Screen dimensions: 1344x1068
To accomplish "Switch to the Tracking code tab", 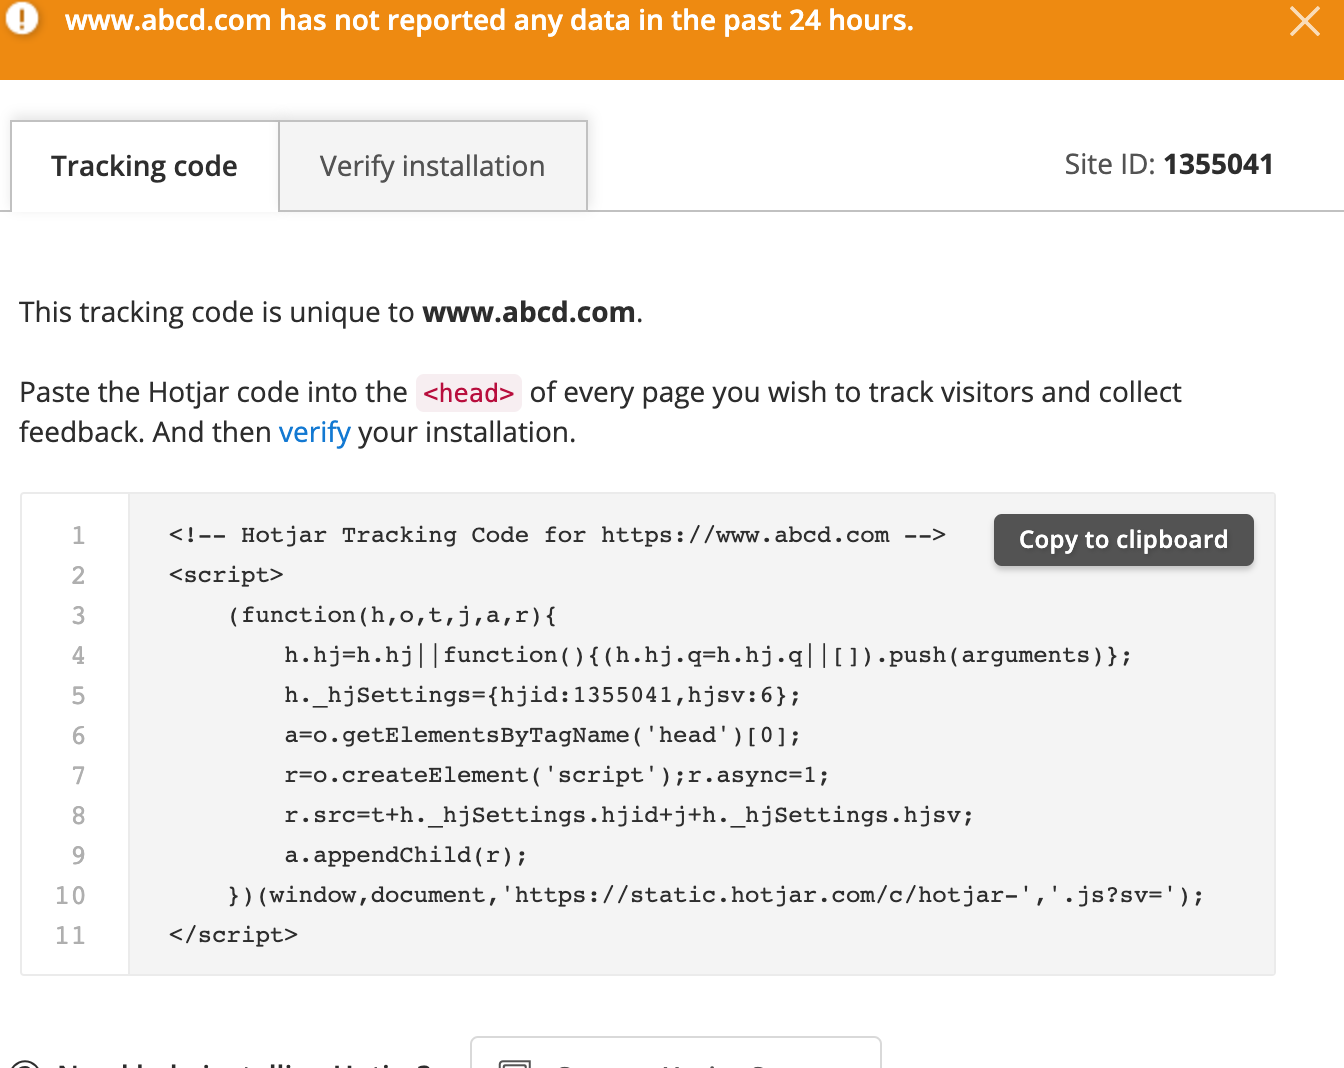I will [x=144, y=166].
